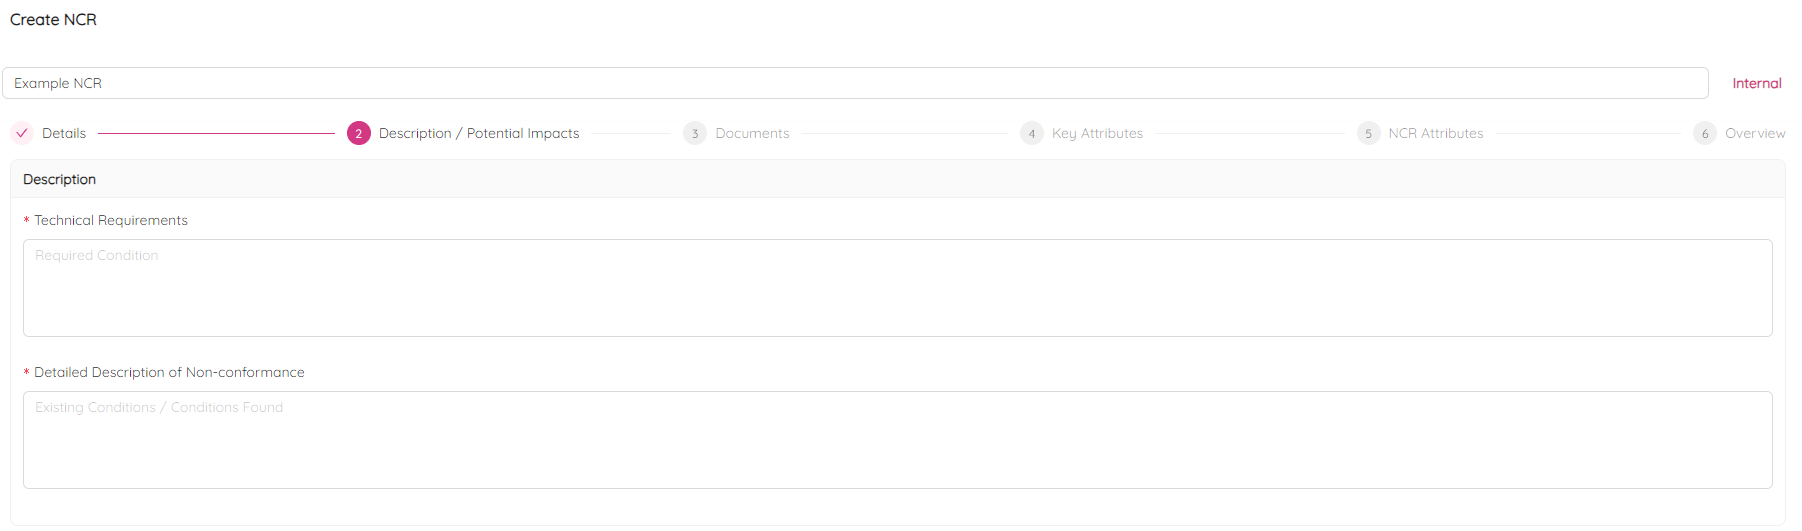Click the step 5 NCR Attributes number icon
Image resolution: width=1802 pixels, height=531 pixels.
(1368, 133)
